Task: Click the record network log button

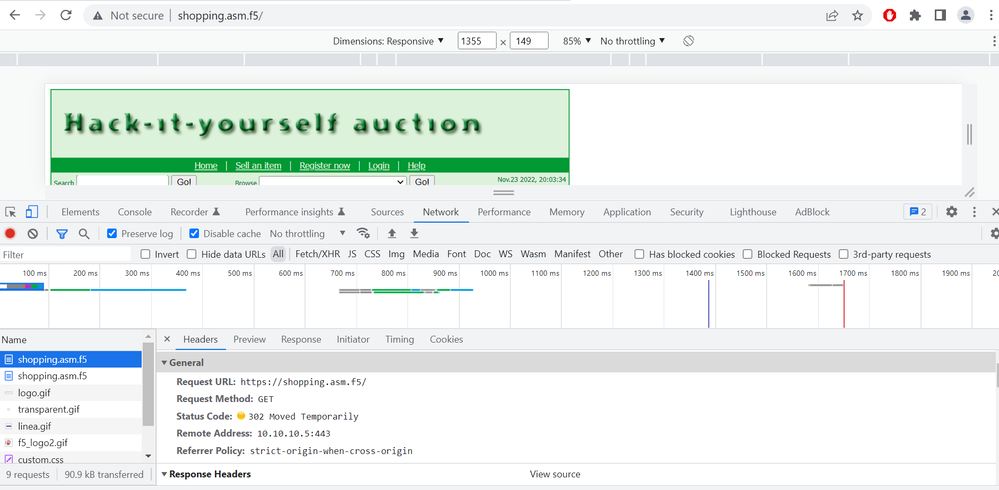Action: (10, 234)
